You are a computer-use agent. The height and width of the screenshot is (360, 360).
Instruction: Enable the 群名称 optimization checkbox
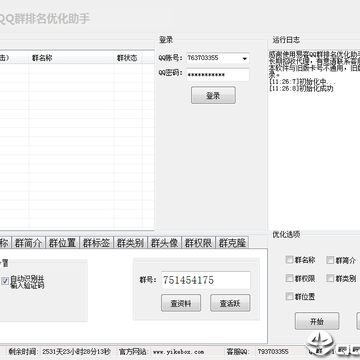(289, 260)
